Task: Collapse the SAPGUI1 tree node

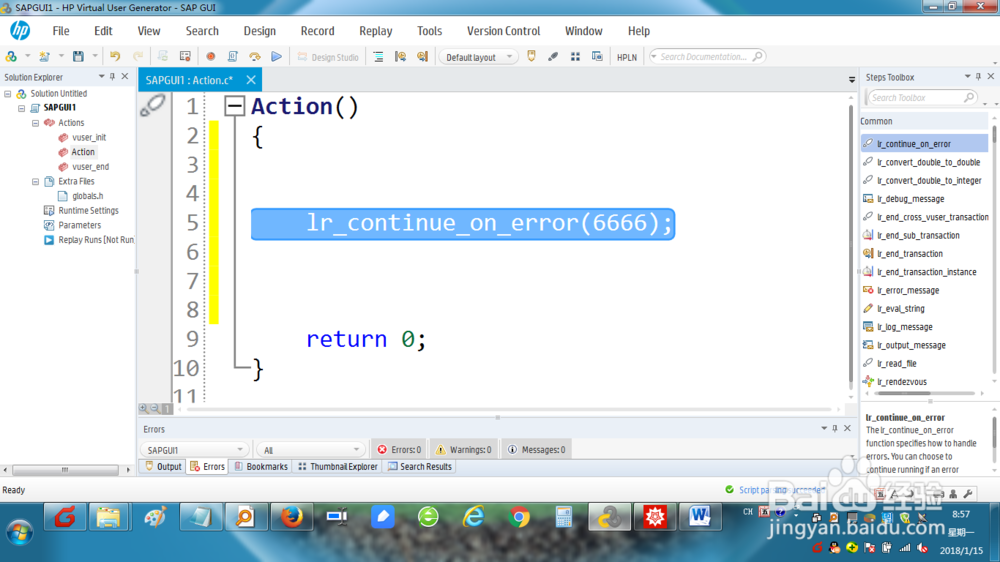Action: pos(22,108)
